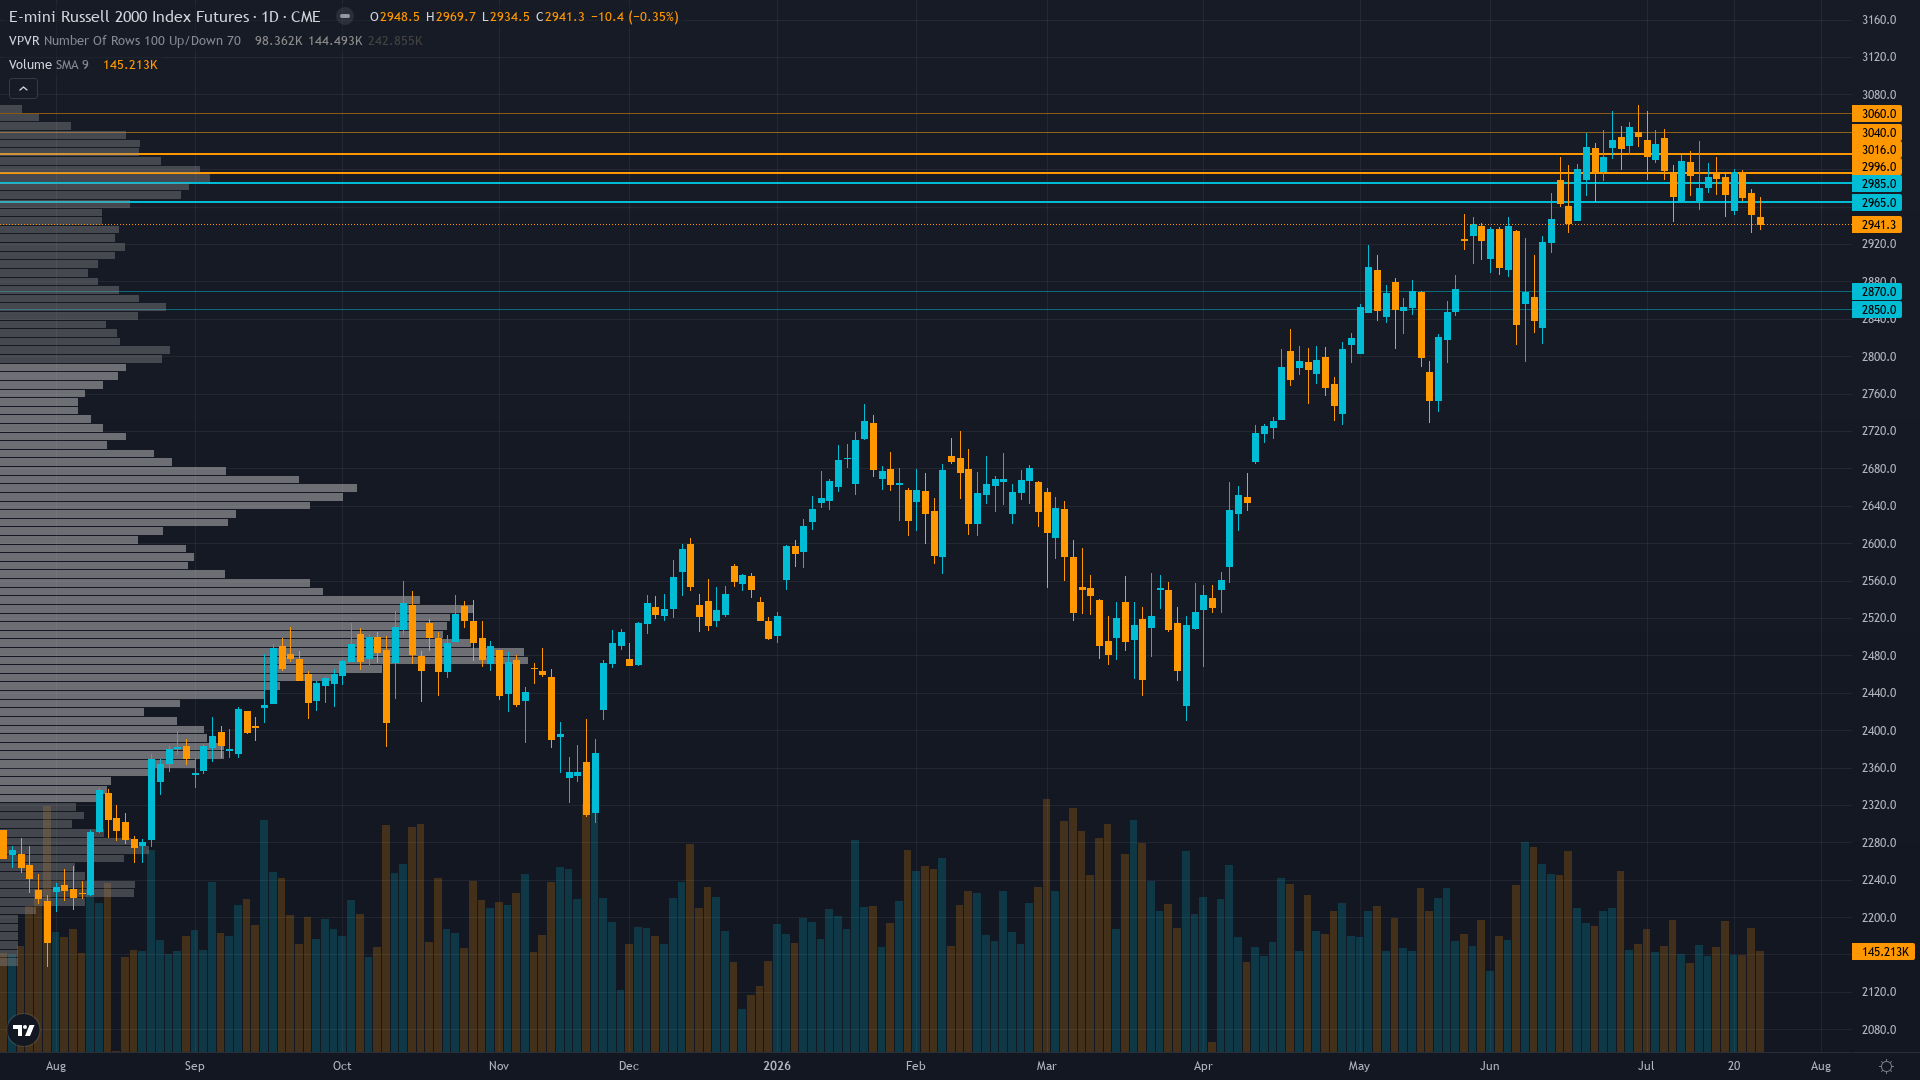Click the 3060.0 price line label
Image resolution: width=1920 pixels, height=1080 pixels.
pos(1878,114)
